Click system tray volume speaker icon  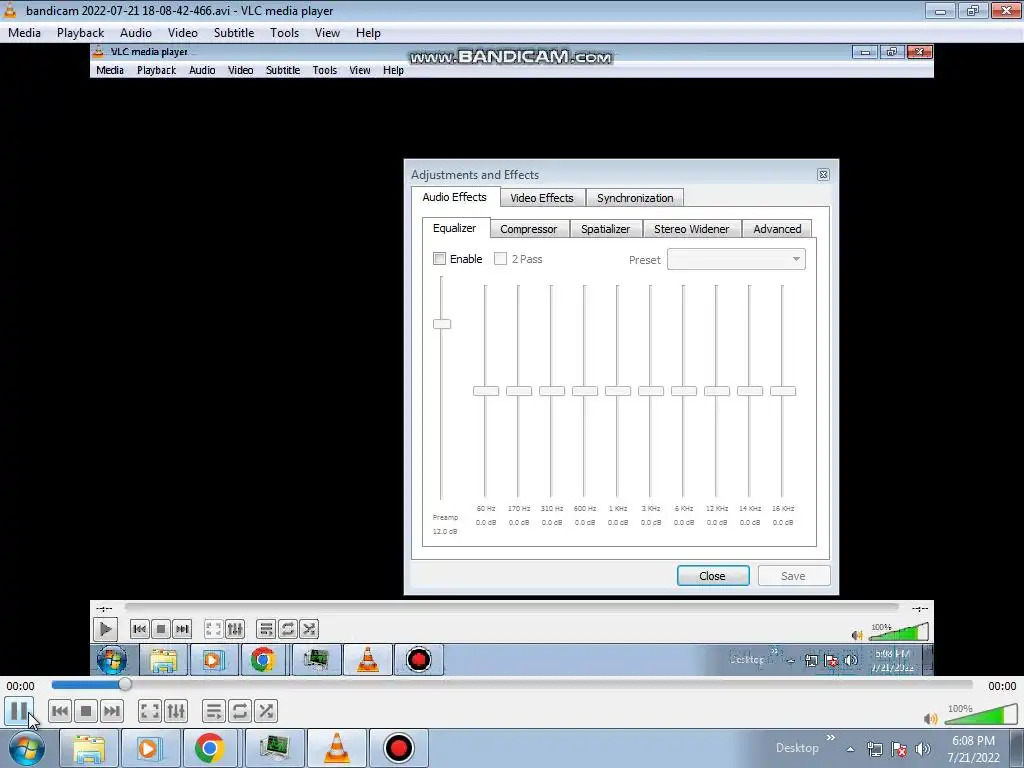click(923, 749)
